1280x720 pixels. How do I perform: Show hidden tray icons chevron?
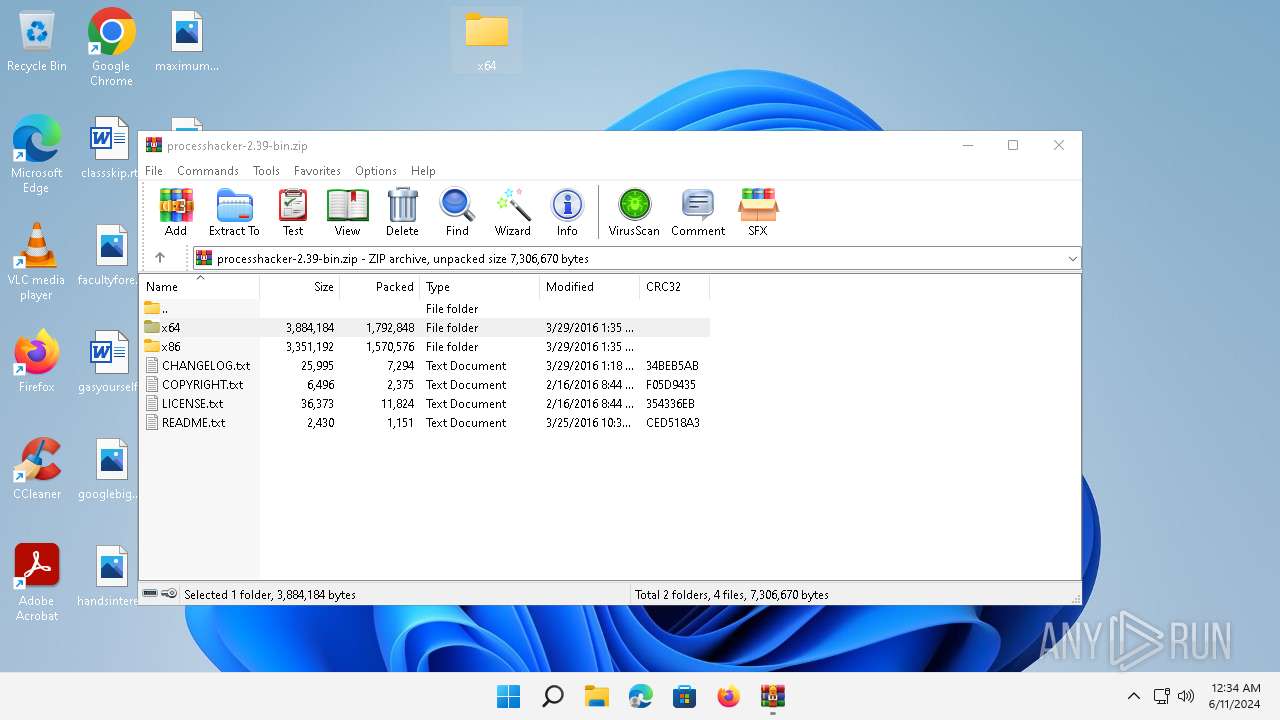1133,696
